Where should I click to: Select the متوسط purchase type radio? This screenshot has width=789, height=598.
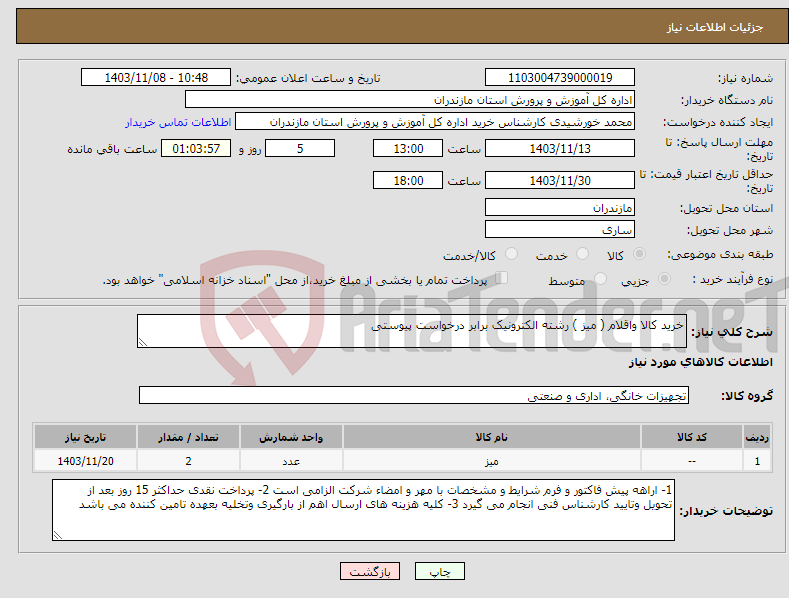(600, 278)
